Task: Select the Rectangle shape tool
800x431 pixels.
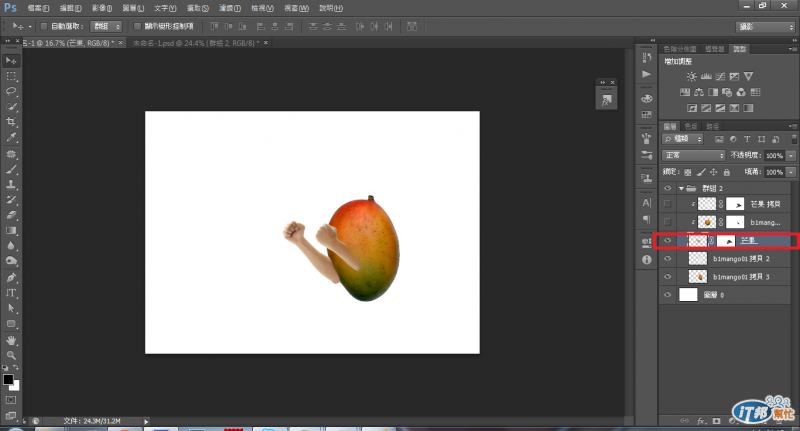Action: (11, 324)
